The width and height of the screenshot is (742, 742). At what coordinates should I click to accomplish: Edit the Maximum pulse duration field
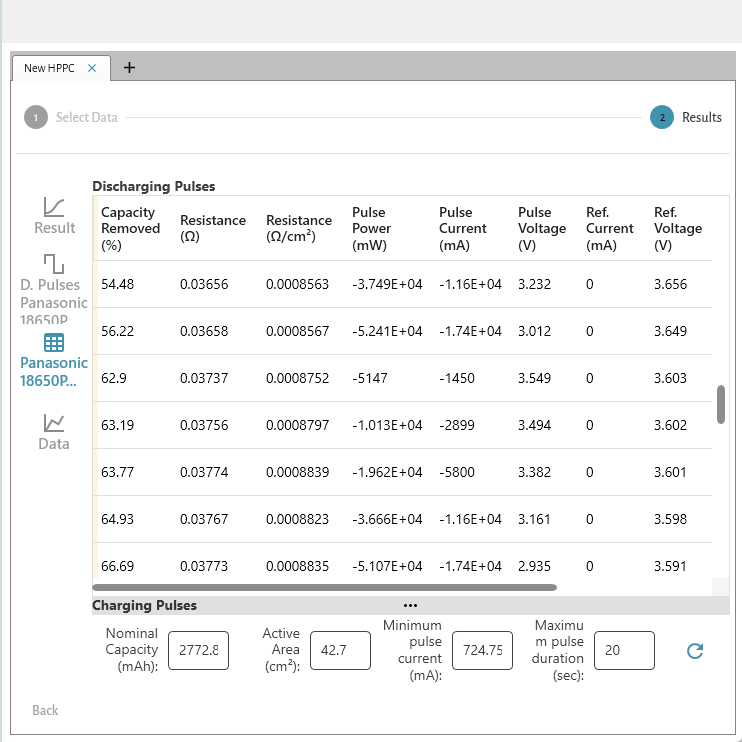pyautogui.click(x=624, y=650)
